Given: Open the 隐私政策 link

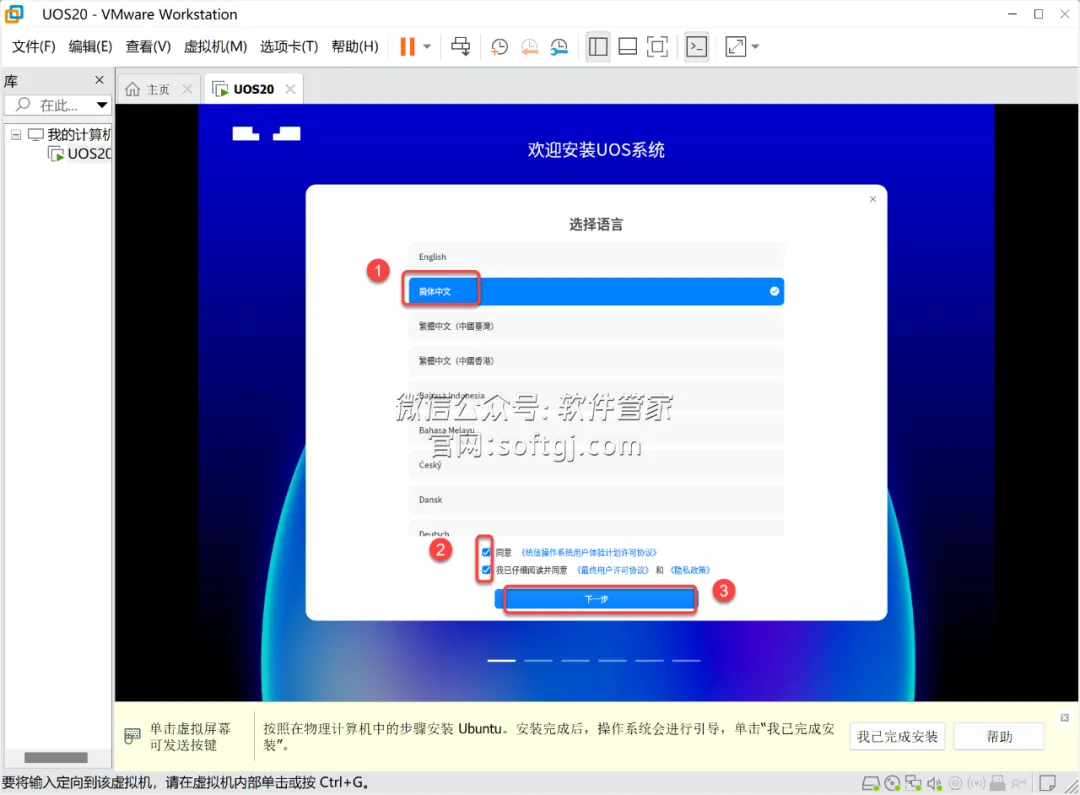Looking at the screenshot, I should (x=689, y=570).
